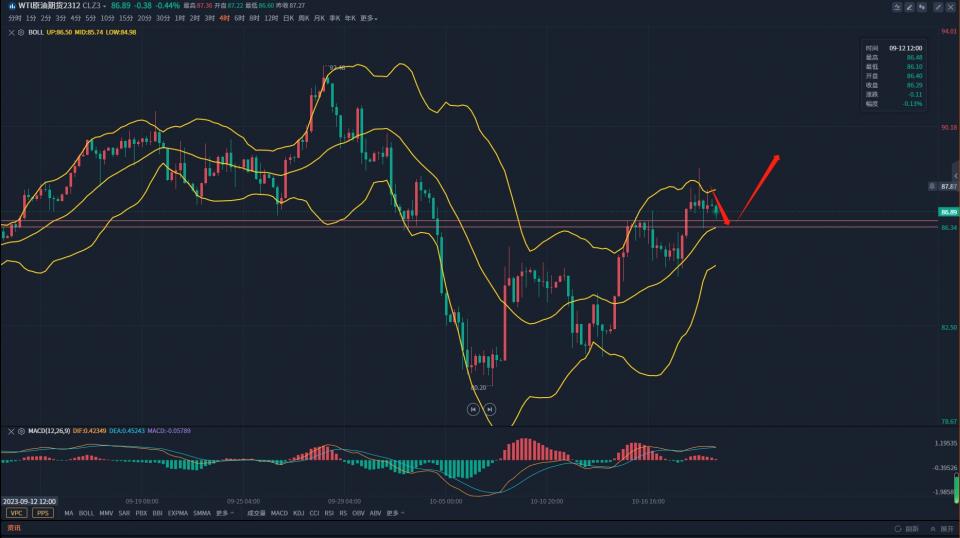Show MACD sub-indicator
The image size is (960, 538).
279,513
